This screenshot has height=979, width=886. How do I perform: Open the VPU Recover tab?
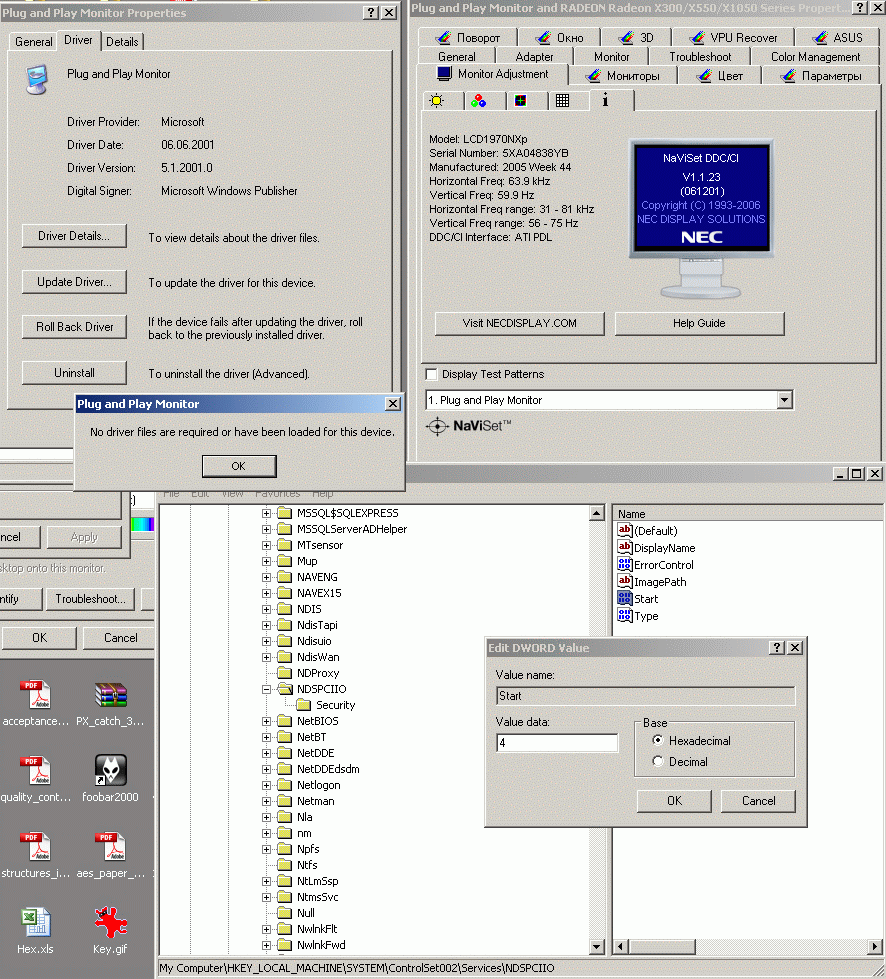(734, 37)
